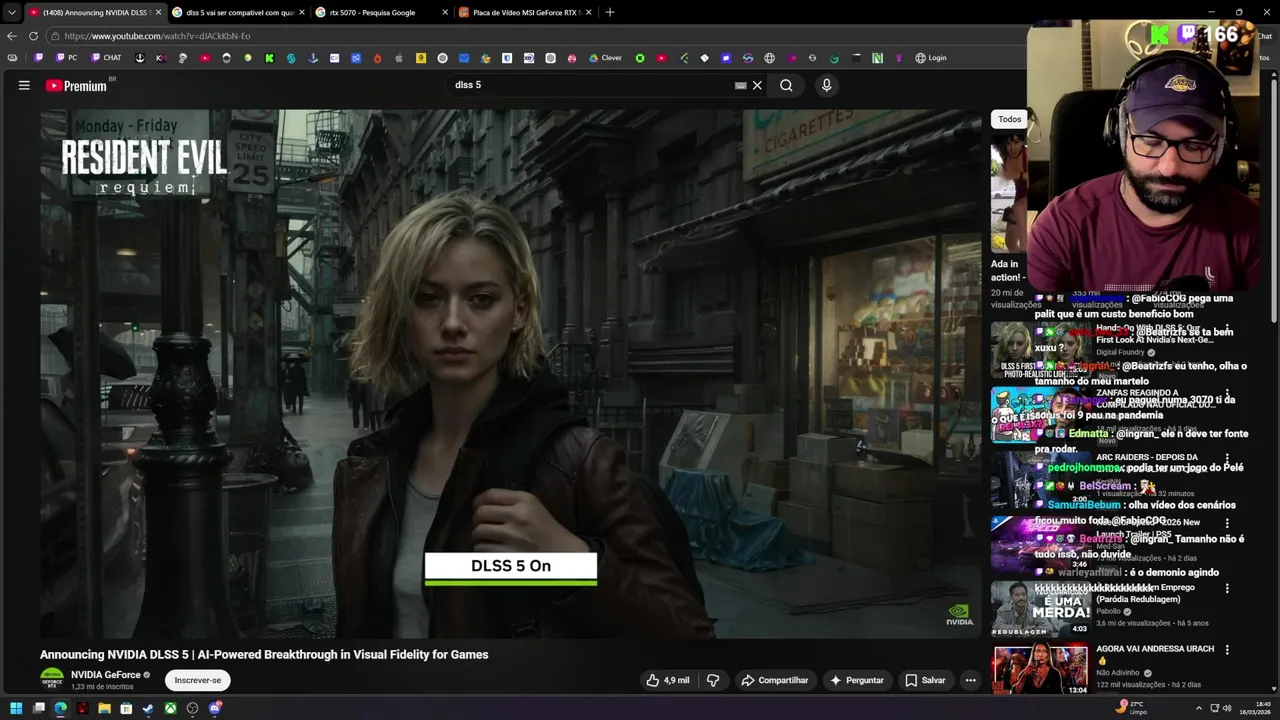Open options menu for ARC RAIDERS video
Screen dimensions: 1280x720
pyautogui.click(x=1227, y=459)
